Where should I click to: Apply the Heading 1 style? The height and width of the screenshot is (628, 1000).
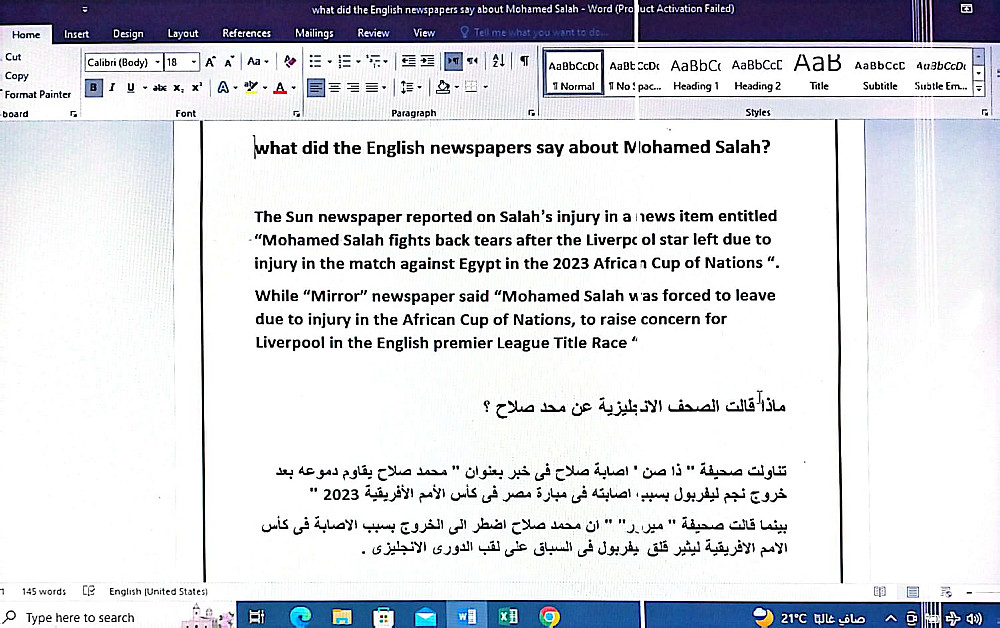[x=696, y=74]
